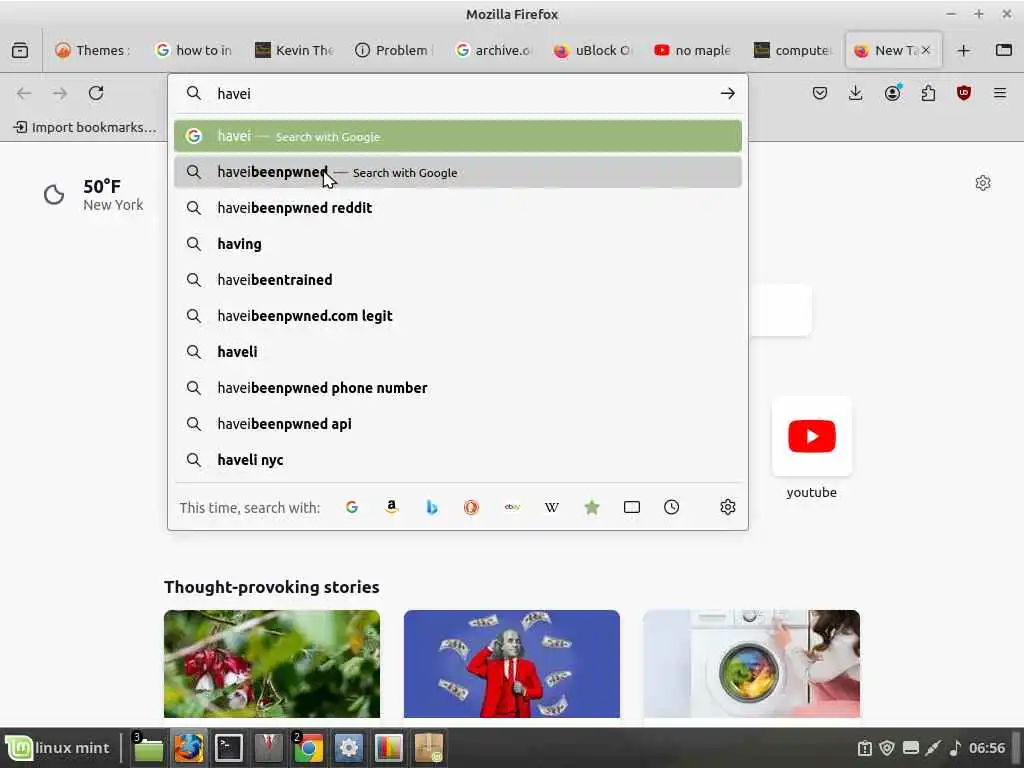Open the Terminal taskbar icon
Screen dimensions: 1024x768
coord(229,748)
